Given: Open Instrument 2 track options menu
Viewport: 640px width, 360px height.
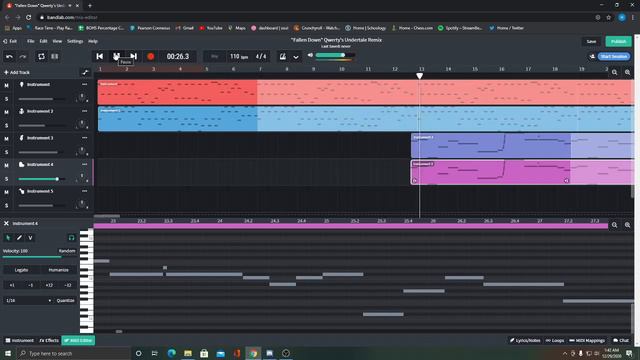Looking at the screenshot, I should [x=84, y=111].
